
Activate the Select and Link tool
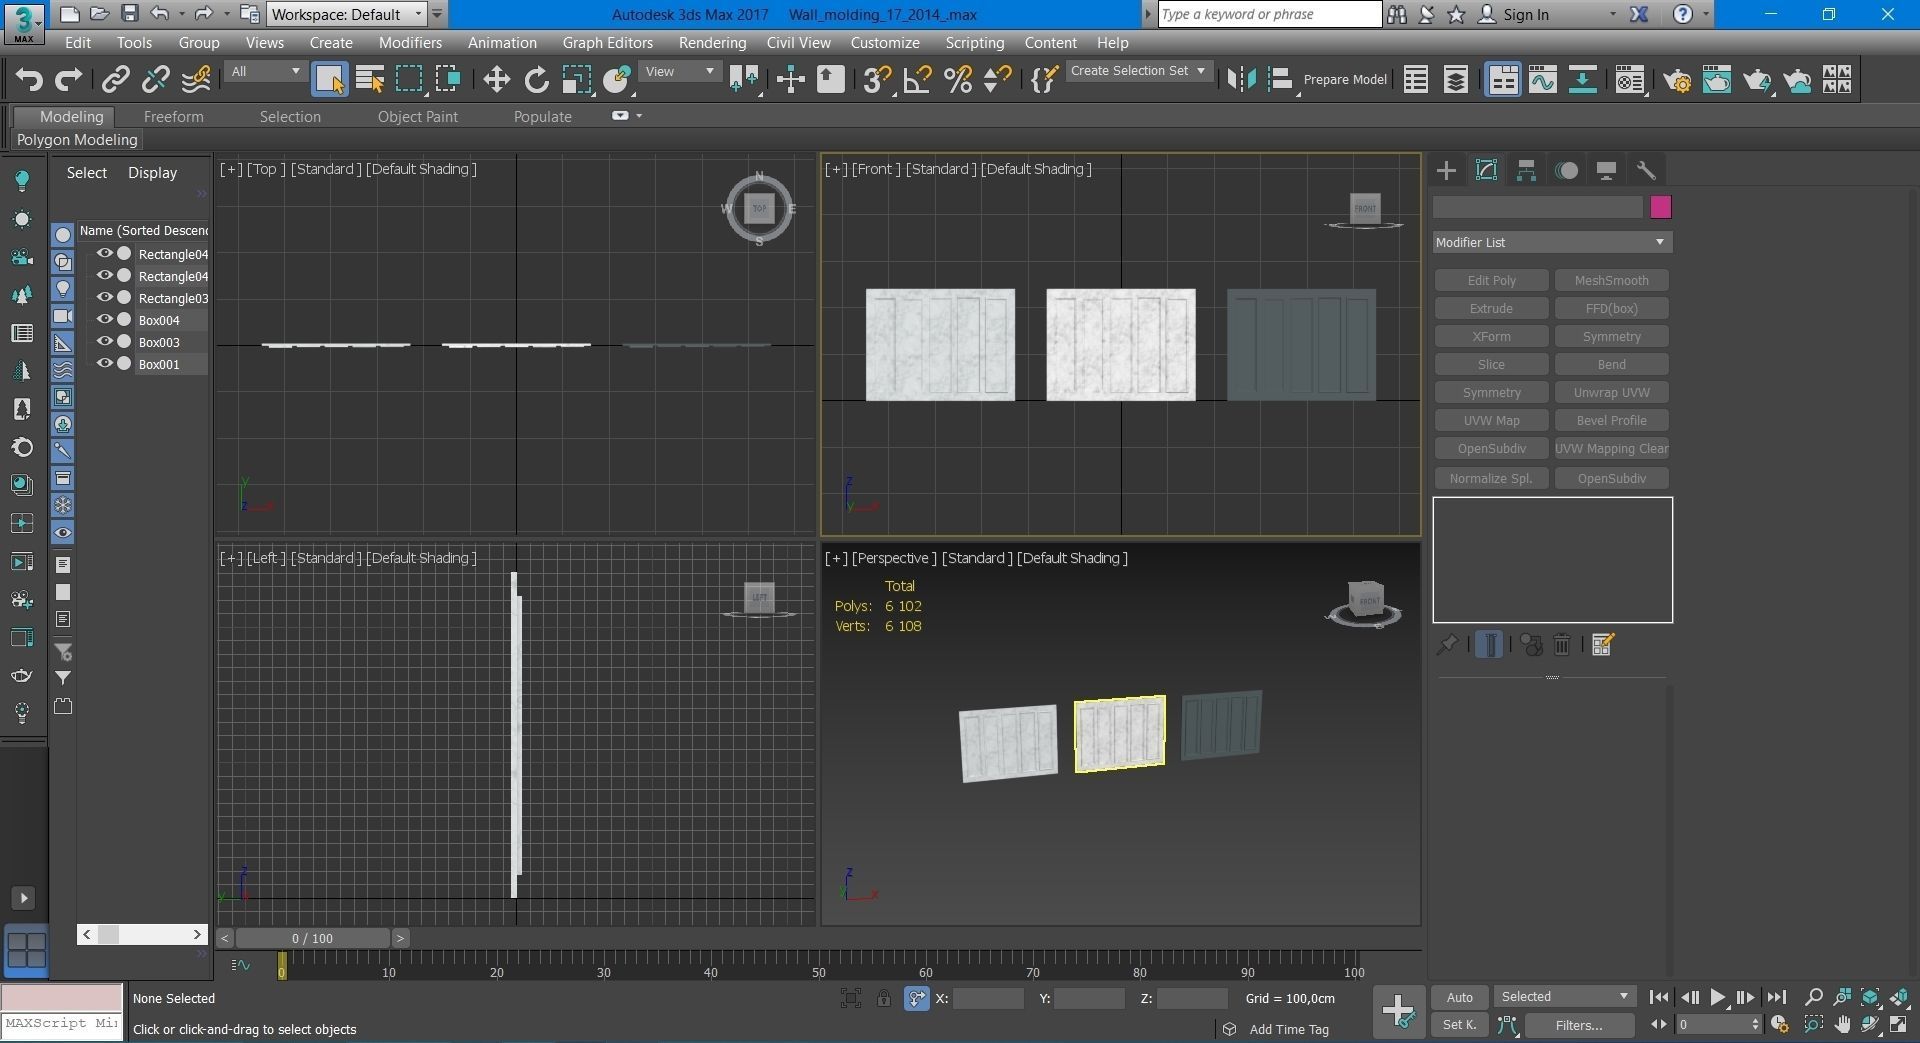(x=116, y=79)
